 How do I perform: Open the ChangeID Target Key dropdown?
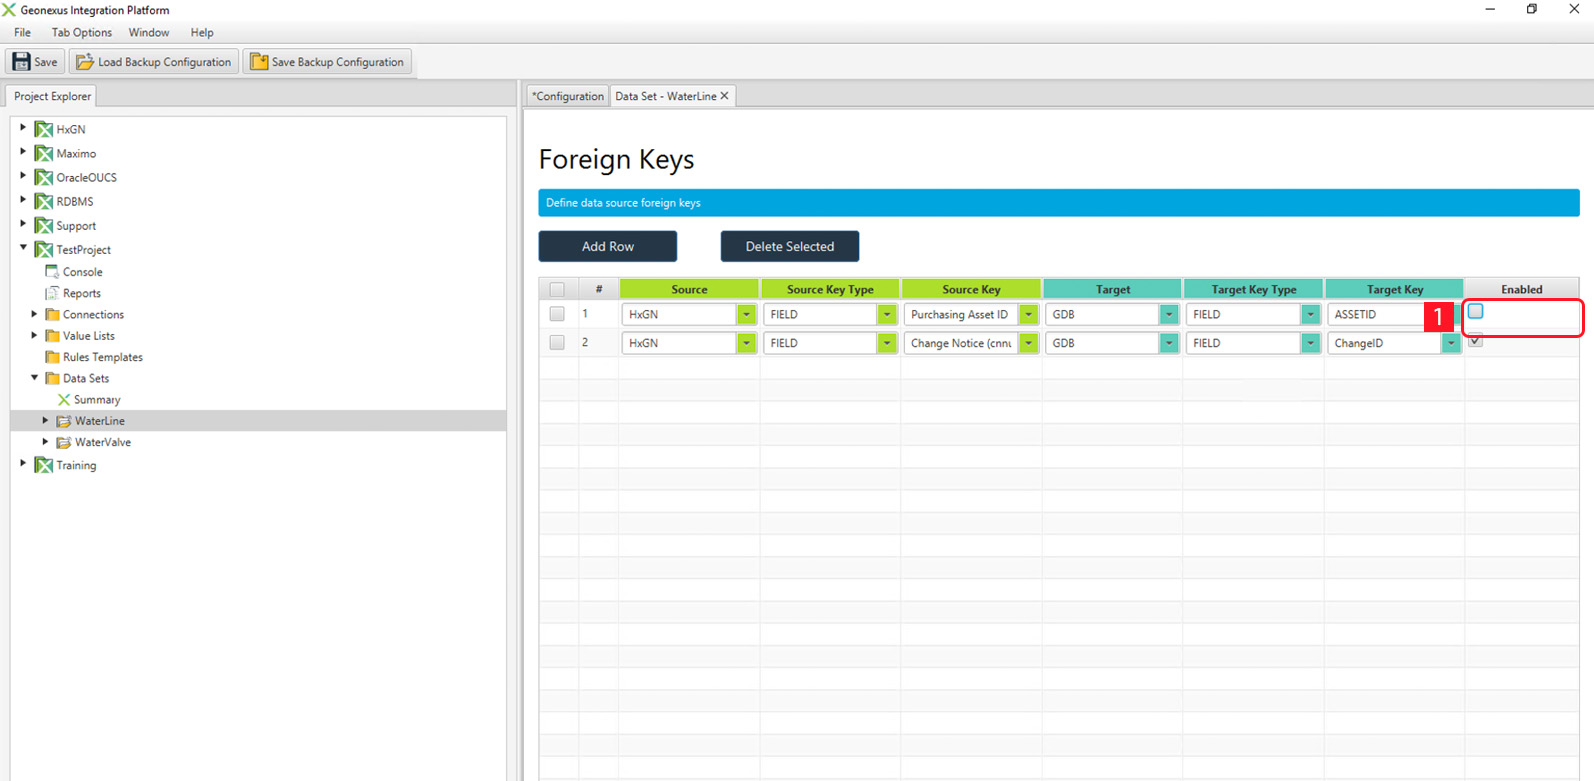pos(1451,343)
